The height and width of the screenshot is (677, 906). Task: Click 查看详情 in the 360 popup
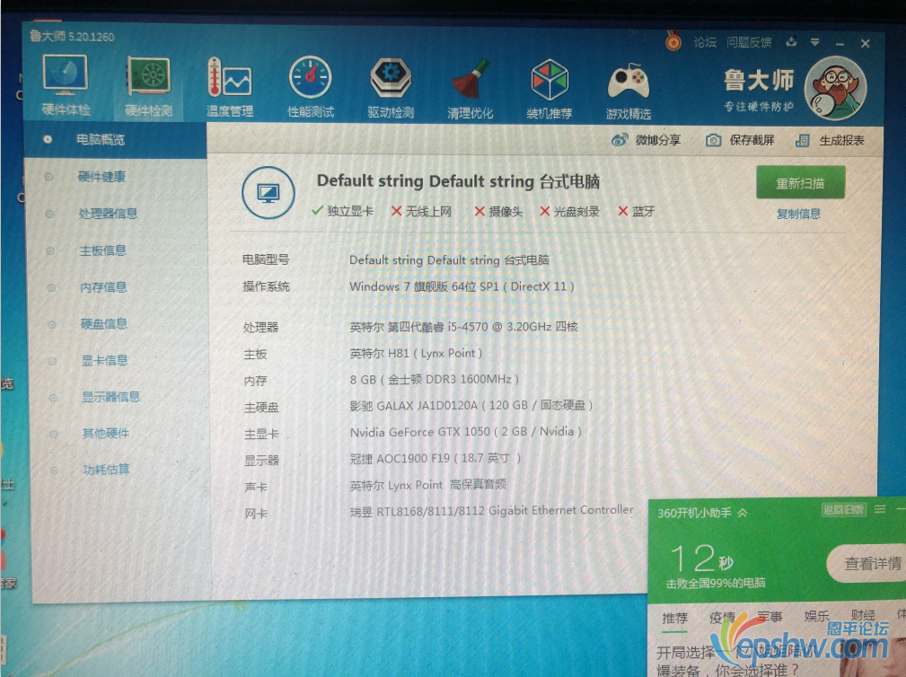pyautogui.click(x=870, y=563)
